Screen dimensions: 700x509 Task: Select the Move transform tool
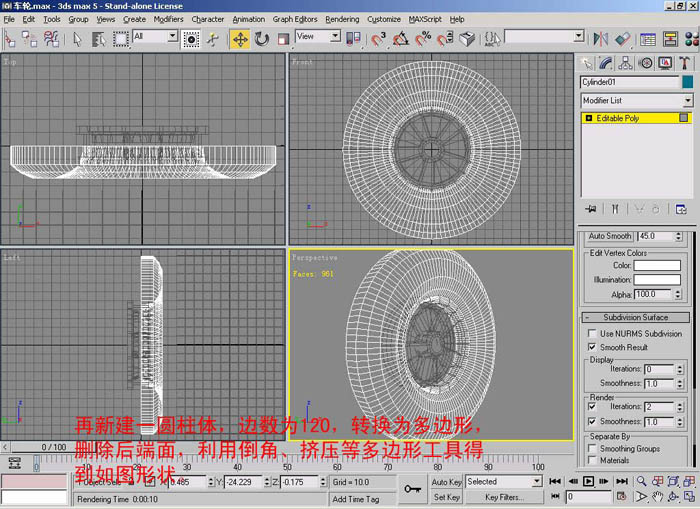(240, 39)
